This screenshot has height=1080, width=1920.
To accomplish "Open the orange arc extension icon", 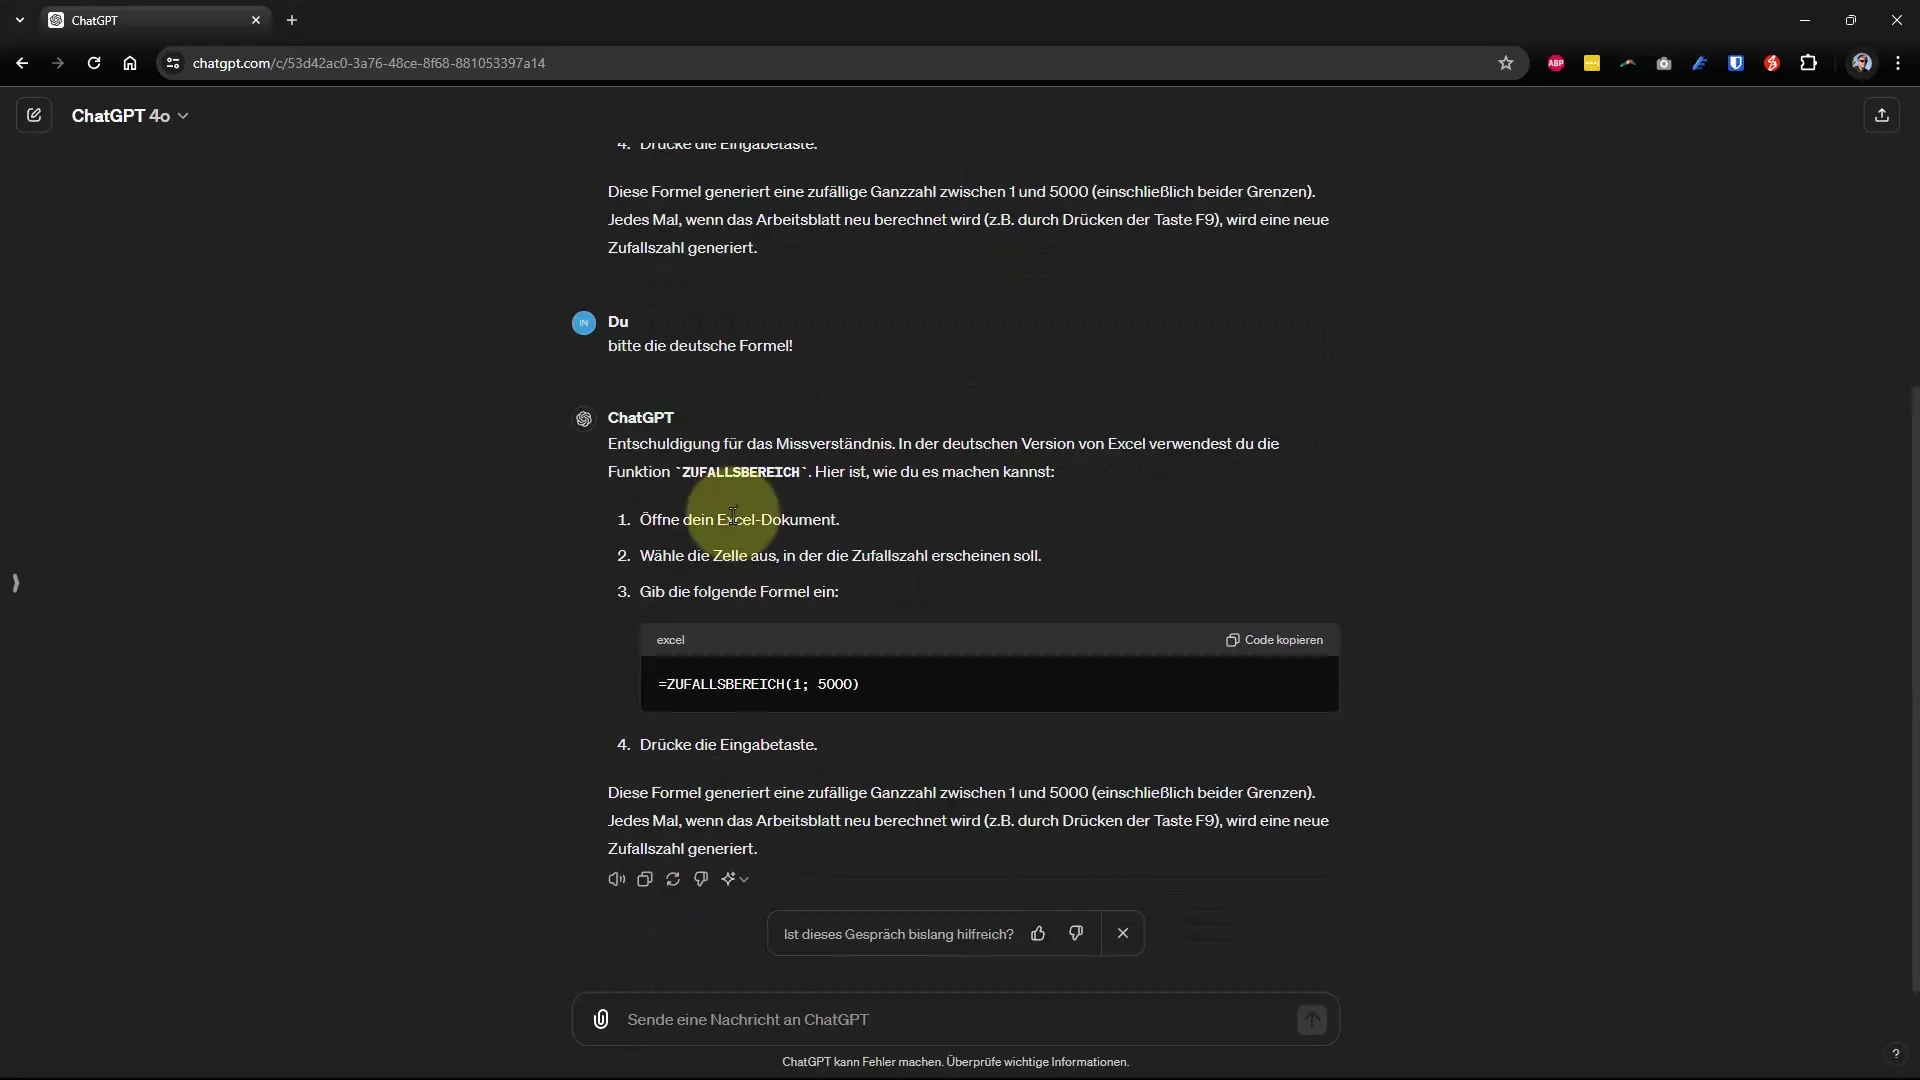I will [1628, 63].
